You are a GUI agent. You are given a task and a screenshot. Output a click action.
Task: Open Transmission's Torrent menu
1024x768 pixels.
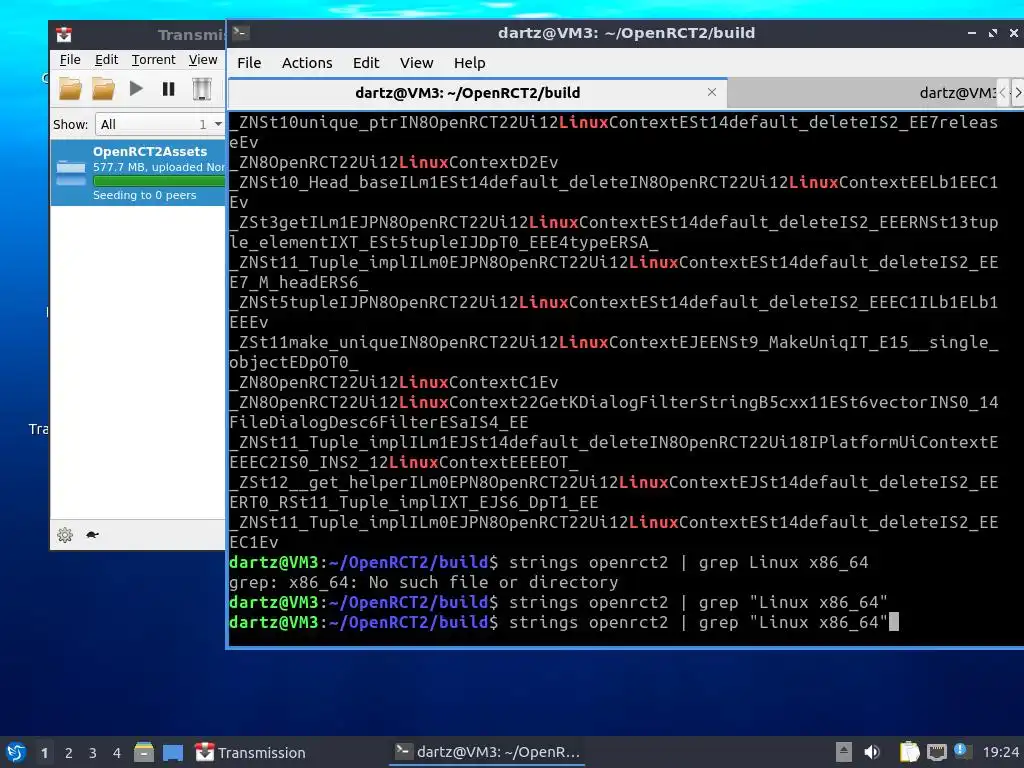pos(153,59)
